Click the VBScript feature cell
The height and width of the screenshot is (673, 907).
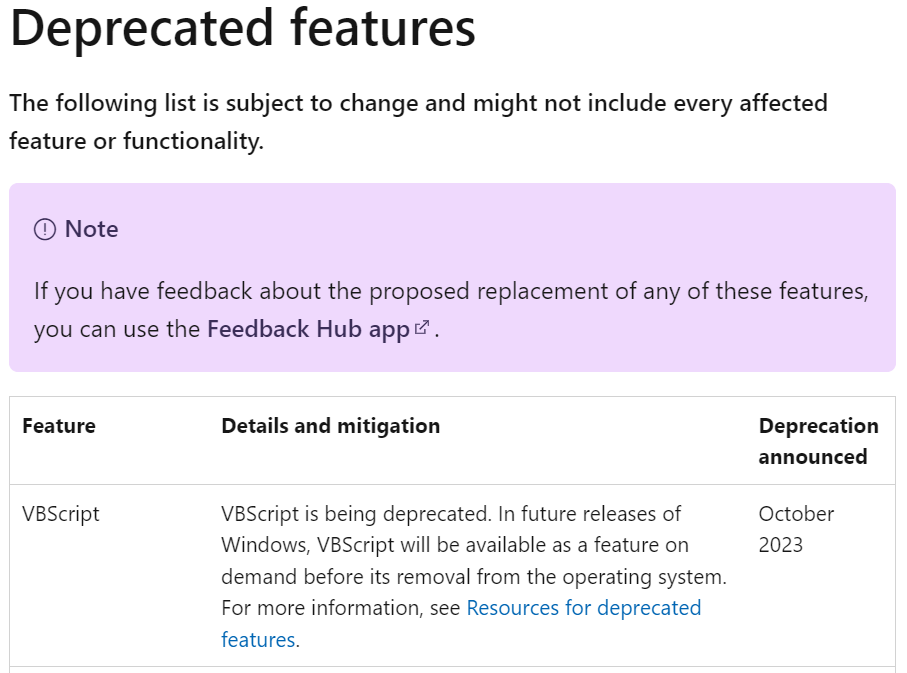coord(61,514)
